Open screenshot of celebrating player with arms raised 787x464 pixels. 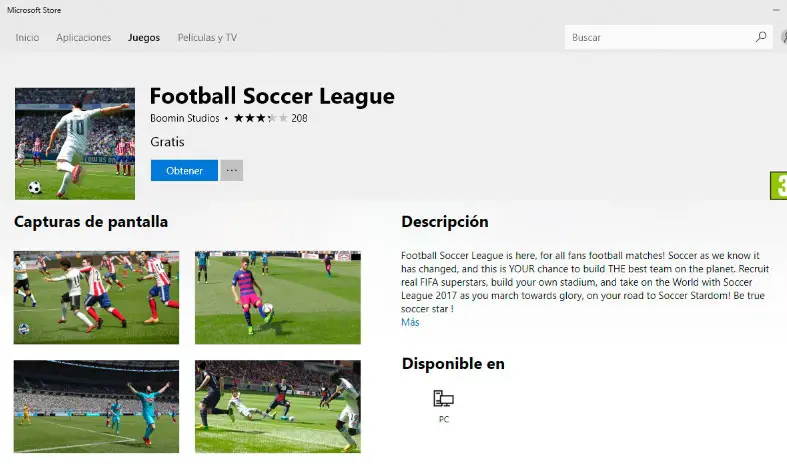point(96,406)
